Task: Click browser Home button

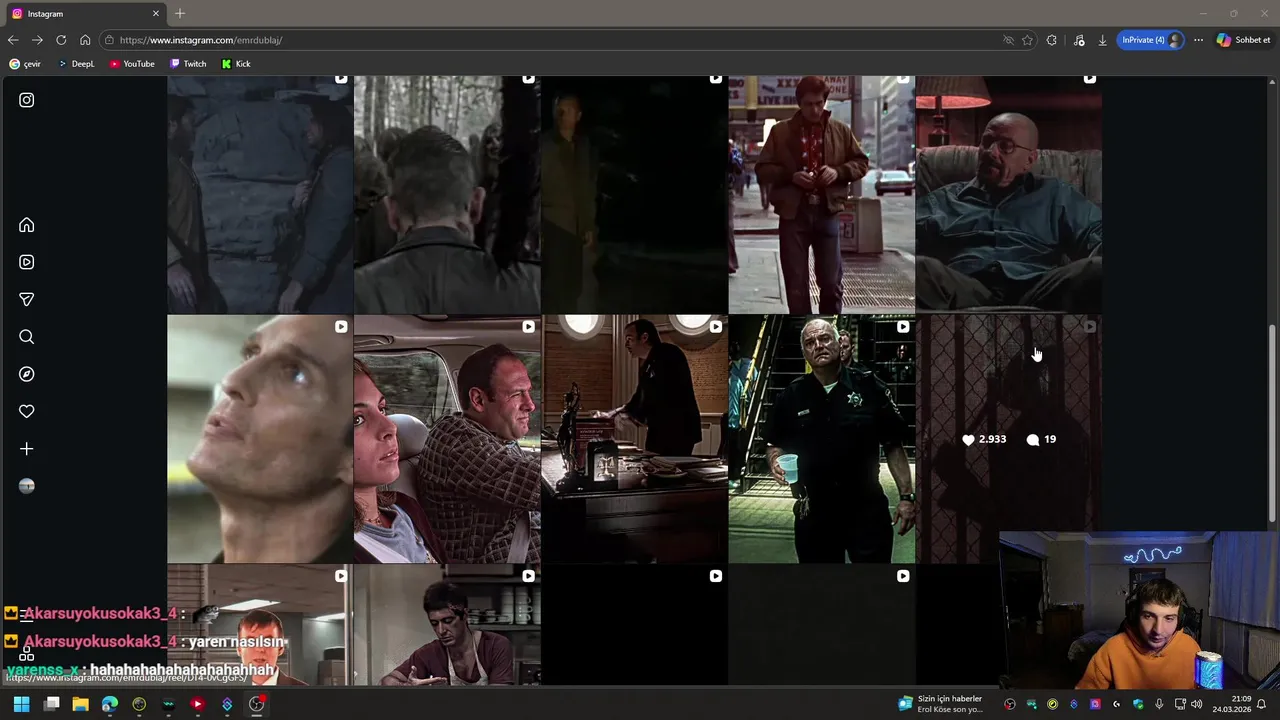Action: [x=85, y=40]
